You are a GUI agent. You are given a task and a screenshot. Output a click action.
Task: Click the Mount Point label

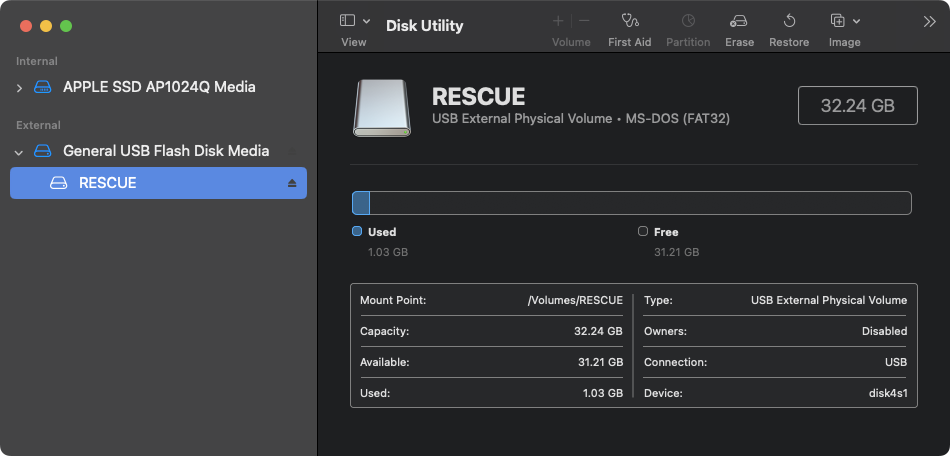[x=393, y=300]
